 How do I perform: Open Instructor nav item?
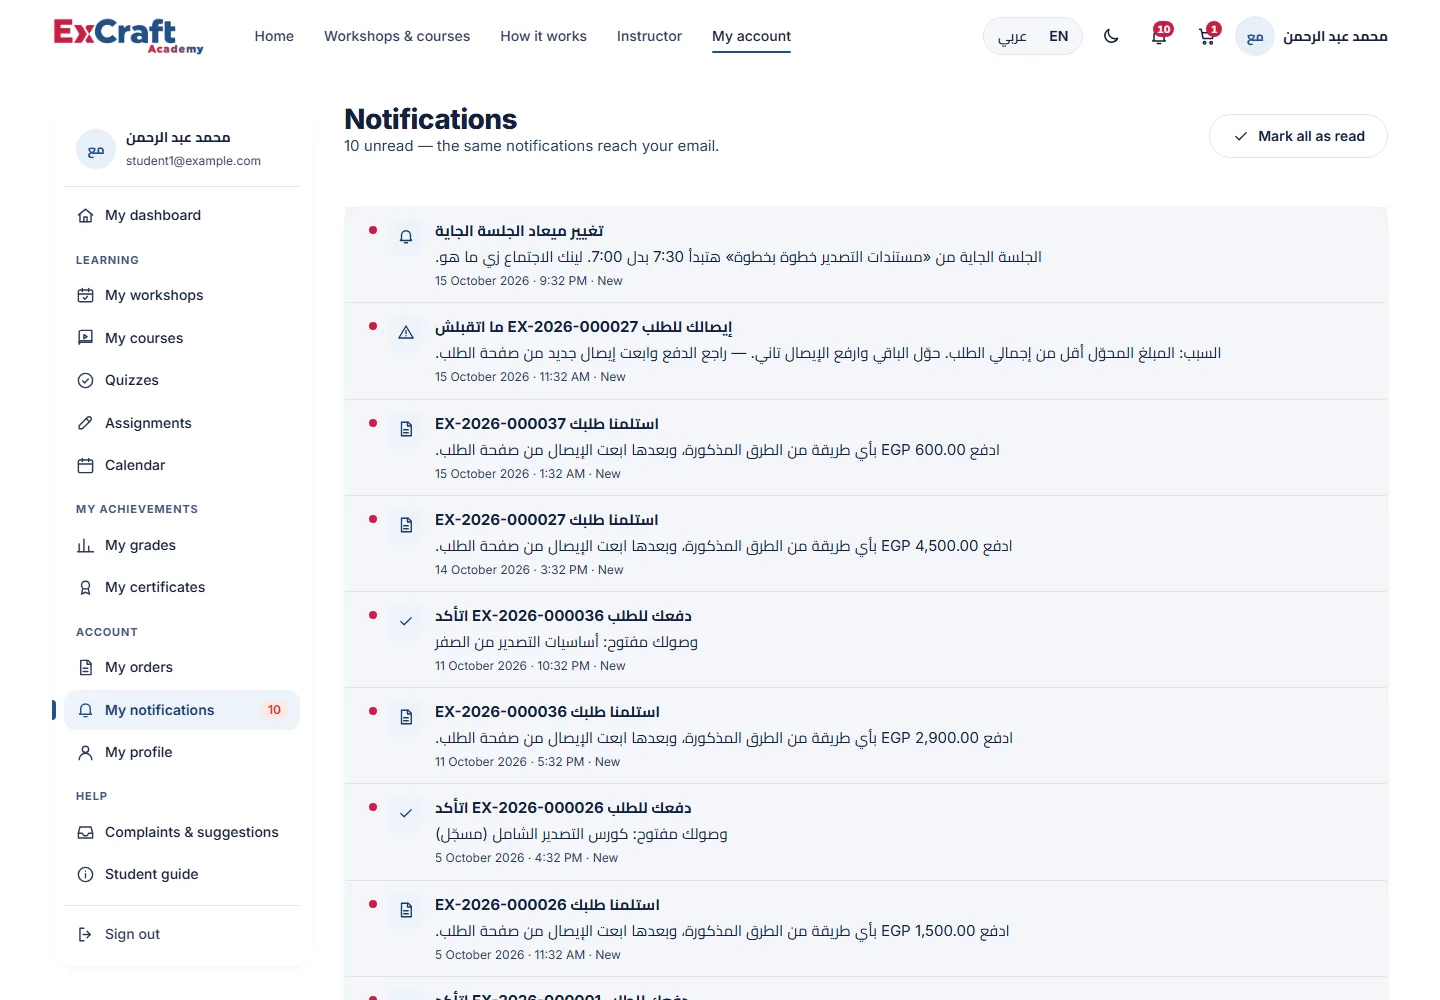pos(649,36)
